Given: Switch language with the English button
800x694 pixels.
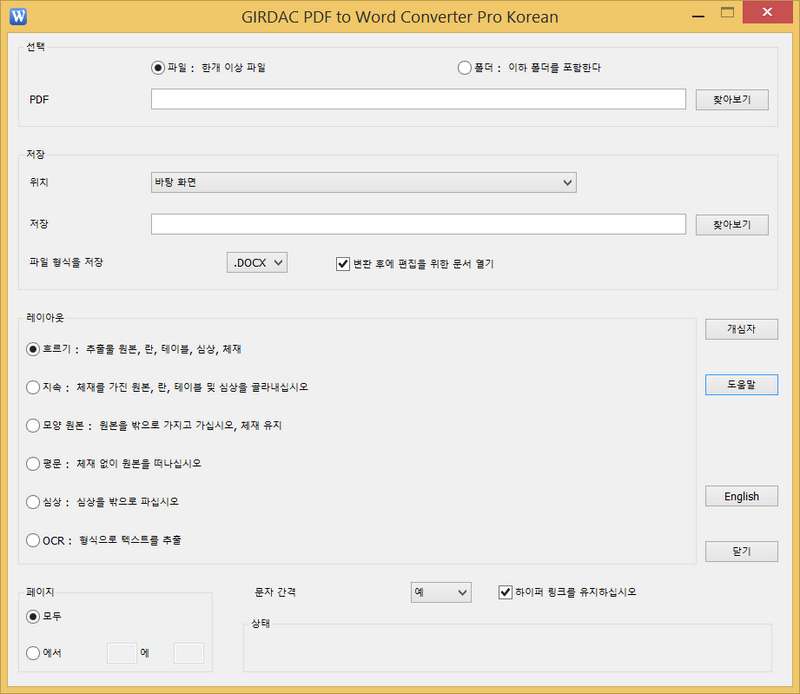Looking at the screenshot, I should click(741, 496).
